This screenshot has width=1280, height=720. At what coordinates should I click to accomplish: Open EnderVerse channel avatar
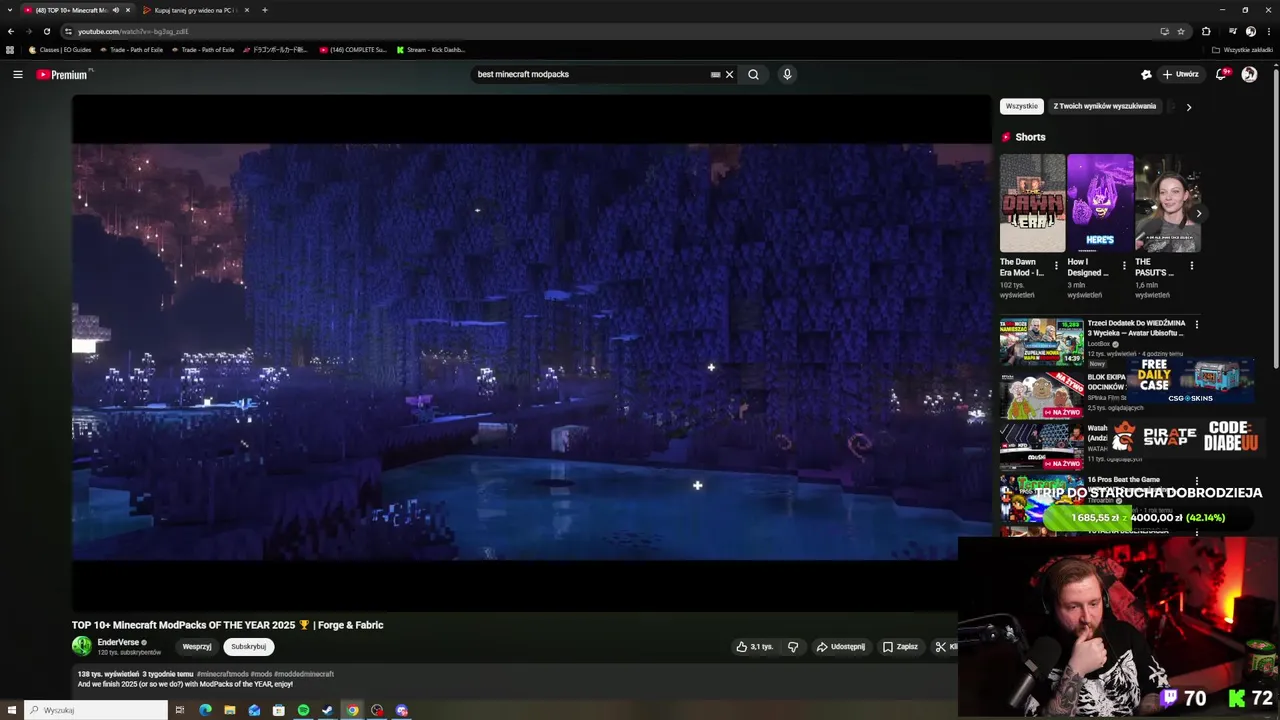point(81,646)
